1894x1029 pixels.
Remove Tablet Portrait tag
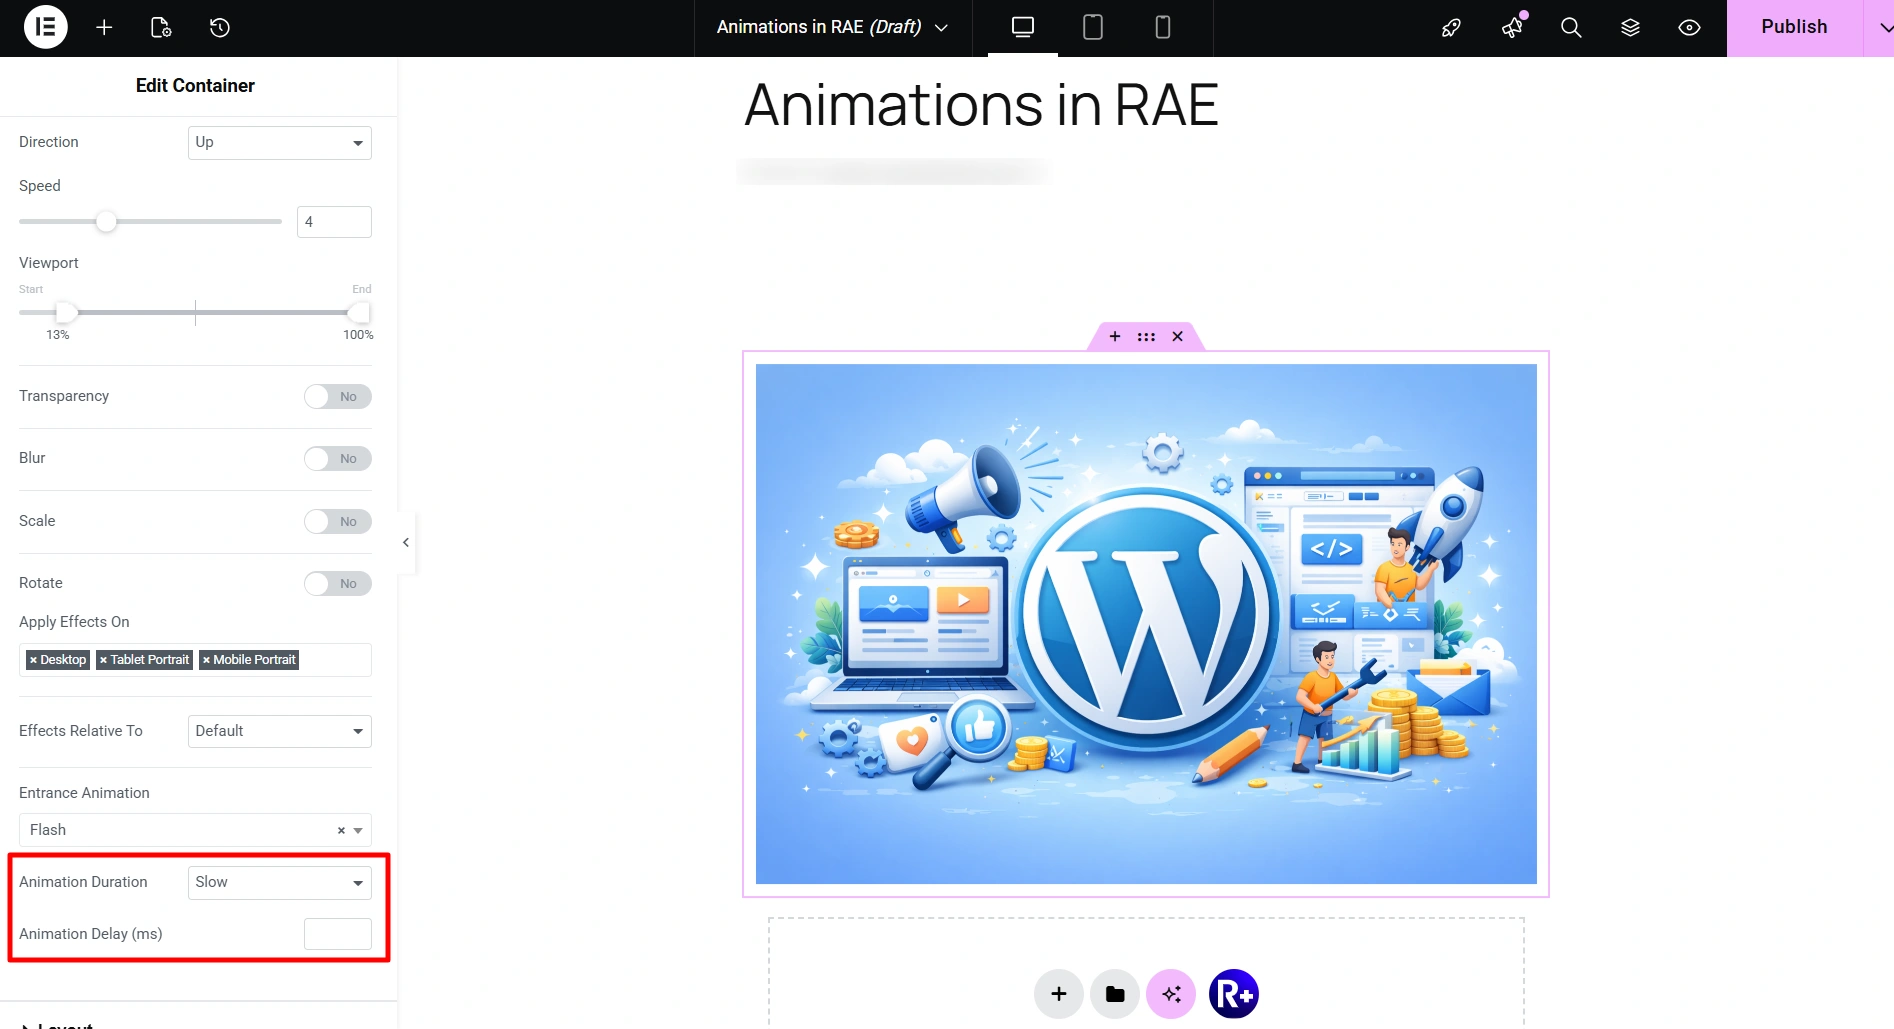coord(103,660)
